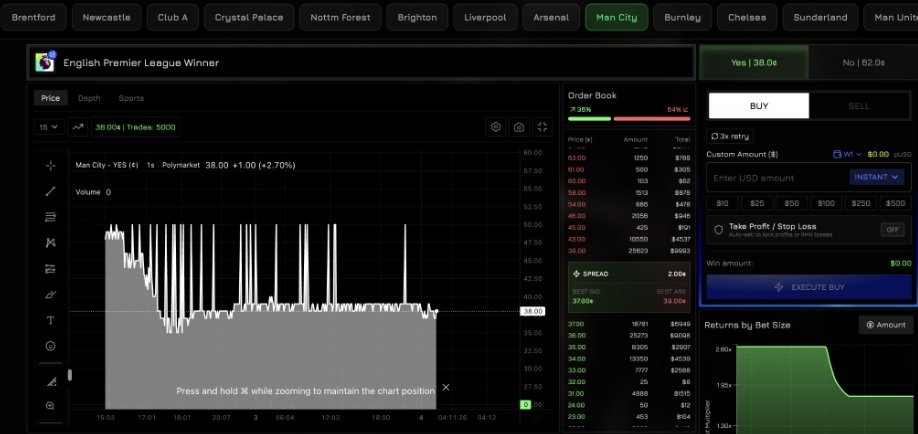Image resolution: width=918 pixels, height=434 pixels.
Task: Select the trend line drawing tool
Action: pos(50,191)
